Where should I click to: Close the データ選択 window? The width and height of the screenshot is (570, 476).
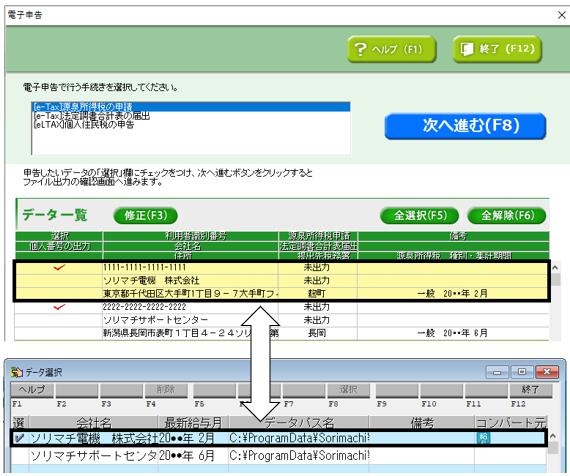coord(547,372)
